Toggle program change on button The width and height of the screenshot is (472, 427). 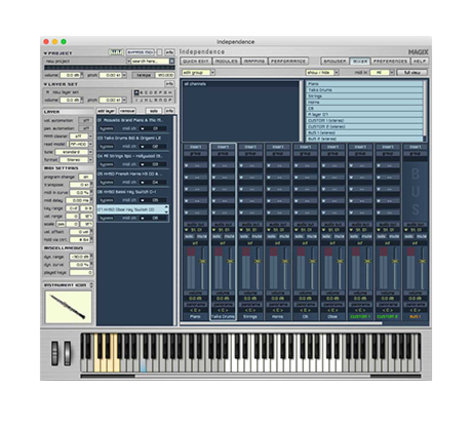pos(85,177)
